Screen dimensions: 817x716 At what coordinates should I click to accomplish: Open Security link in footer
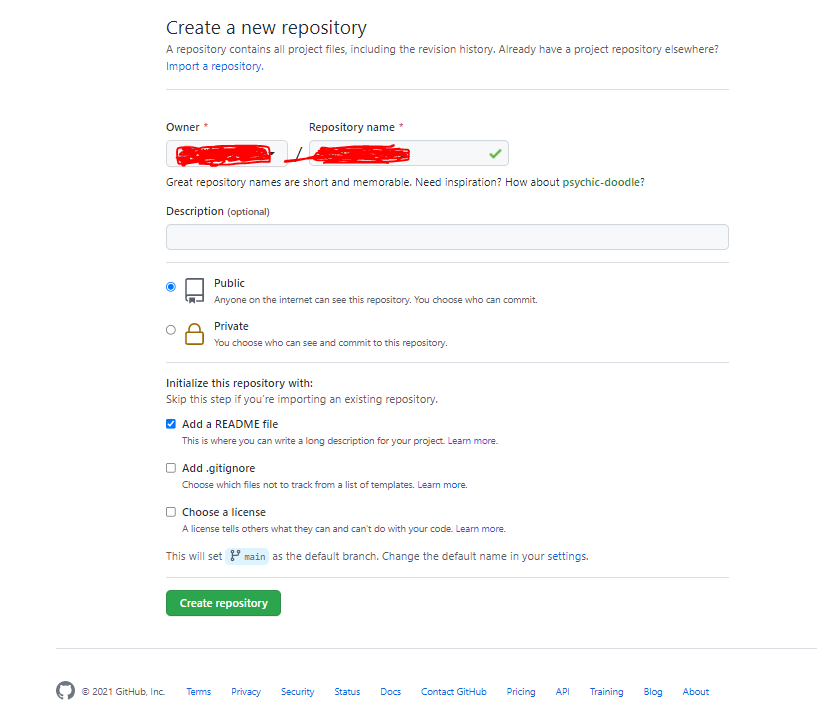click(298, 692)
